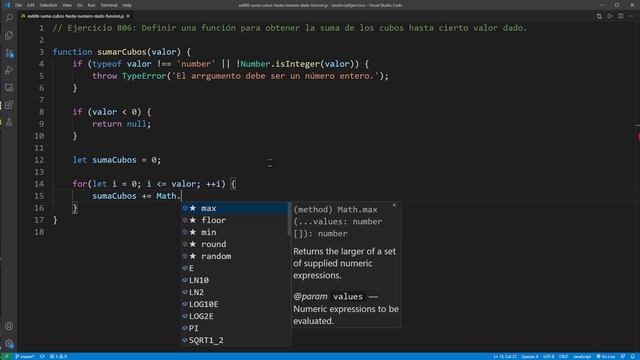Click line number 12 in the gutter
640x360 pixels.
39,160
